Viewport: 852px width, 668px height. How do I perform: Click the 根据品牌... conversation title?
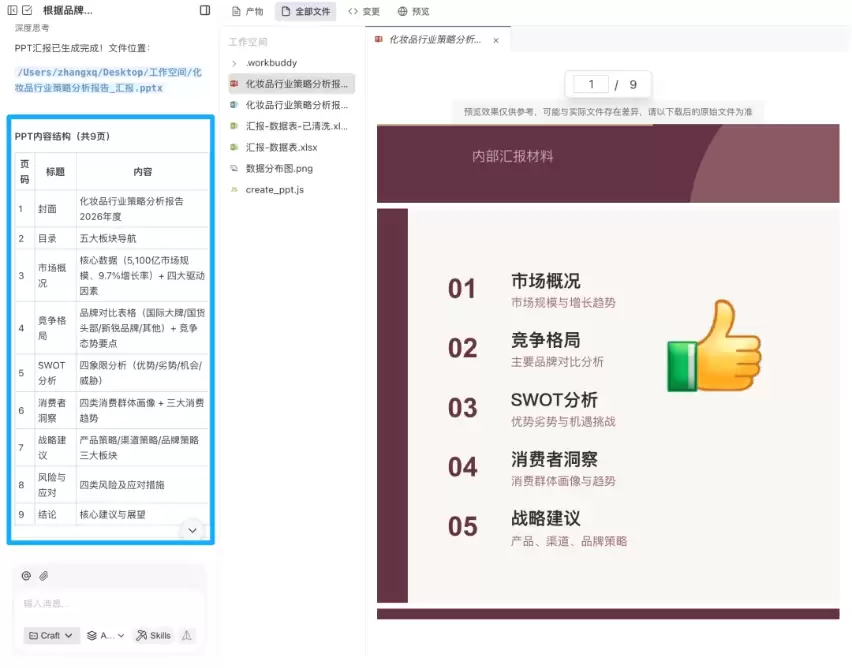tap(68, 10)
